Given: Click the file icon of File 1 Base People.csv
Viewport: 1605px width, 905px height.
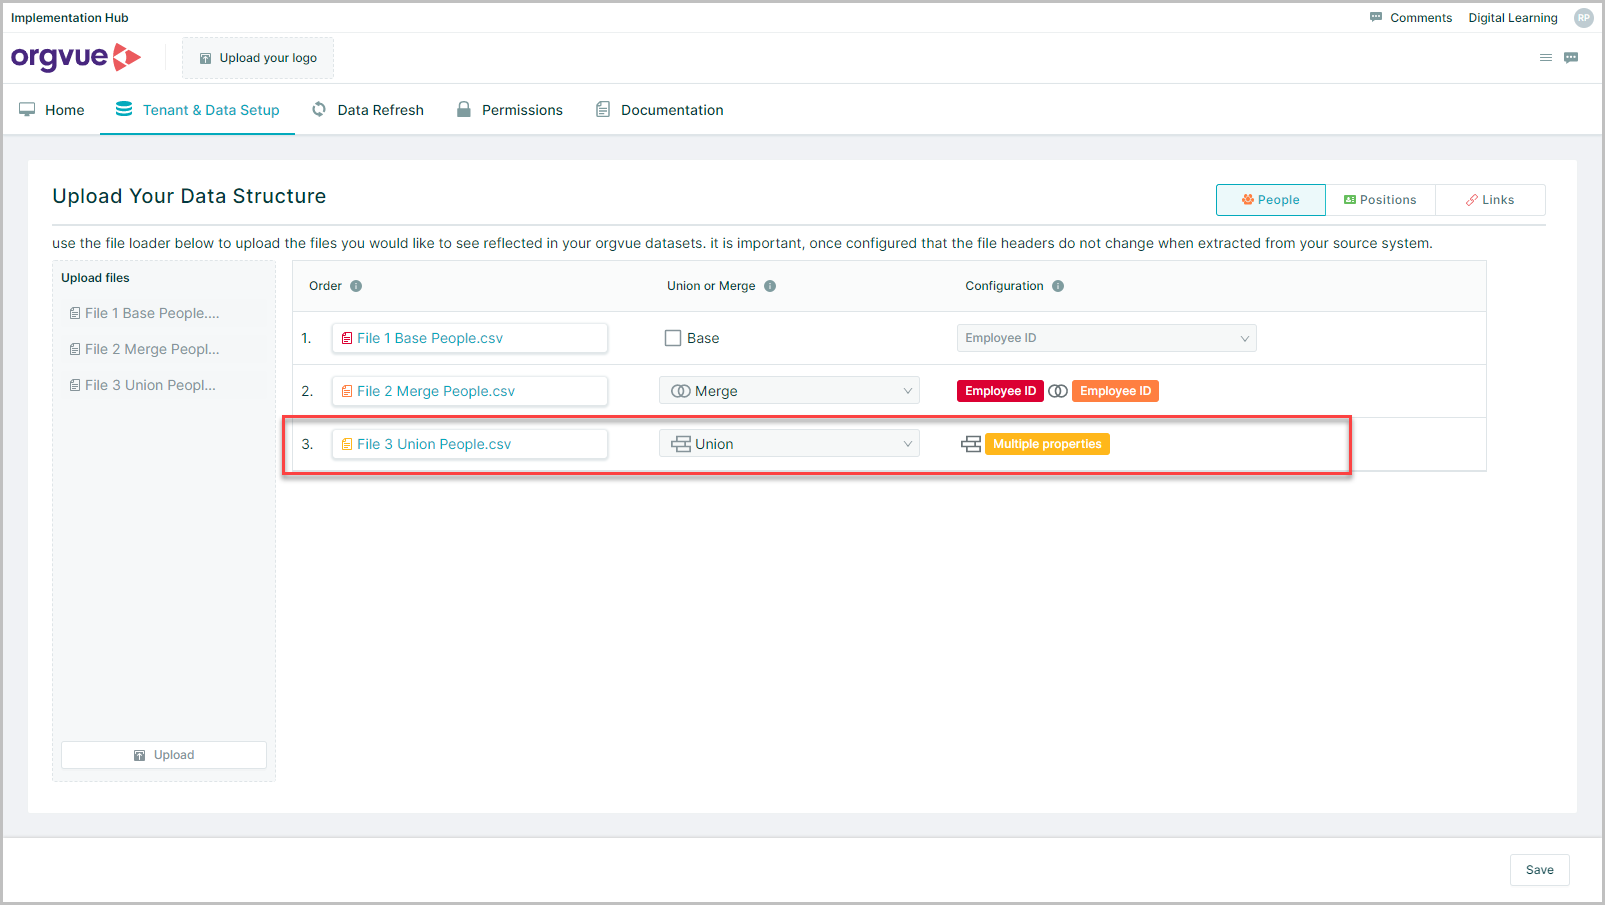Looking at the screenshot, I should point(347,338).
